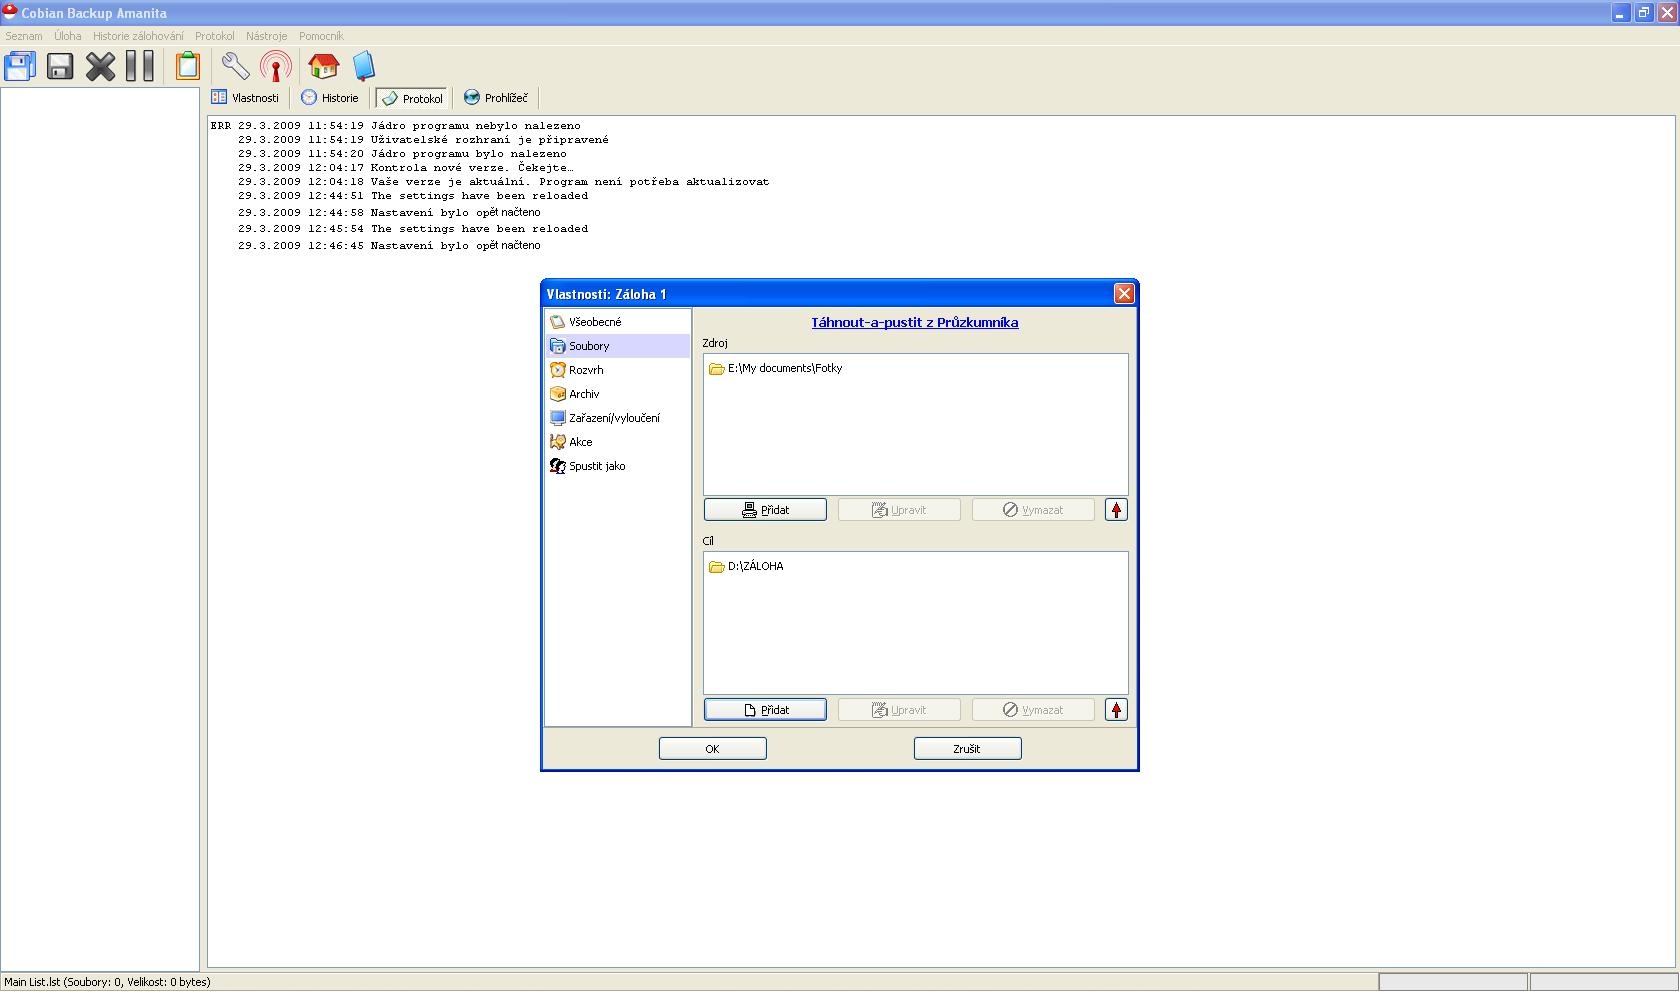
Task: Click the single floppy disk save icon
Action: (60, 67)
